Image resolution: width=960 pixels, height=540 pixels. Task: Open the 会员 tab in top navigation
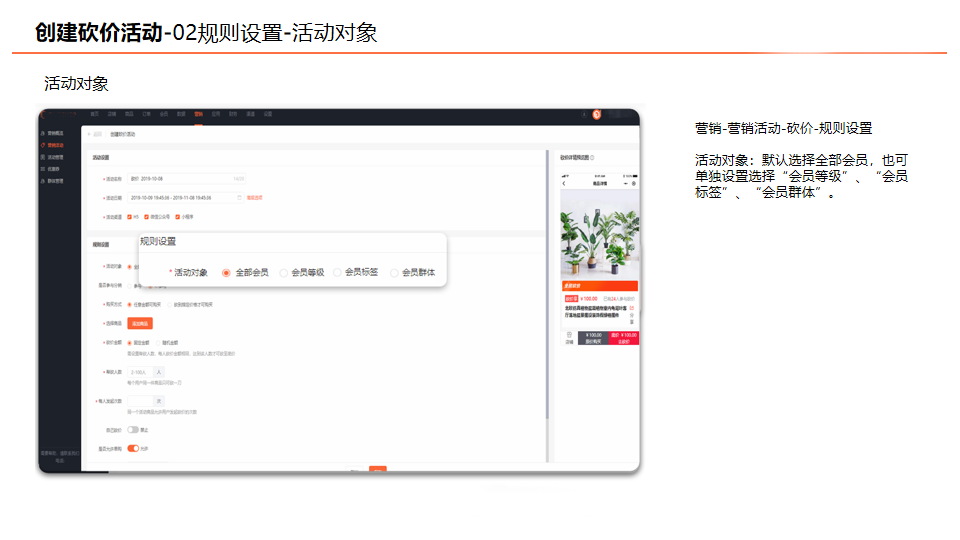click(x=163, y=114)
